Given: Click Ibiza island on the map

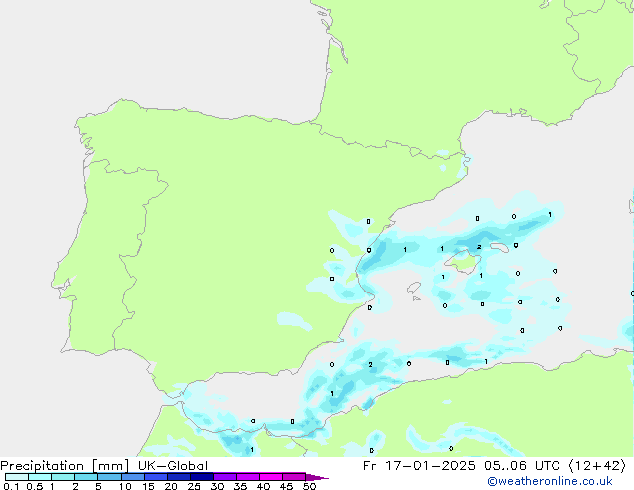Looking at the screenshot, I should tap(414, 288).
